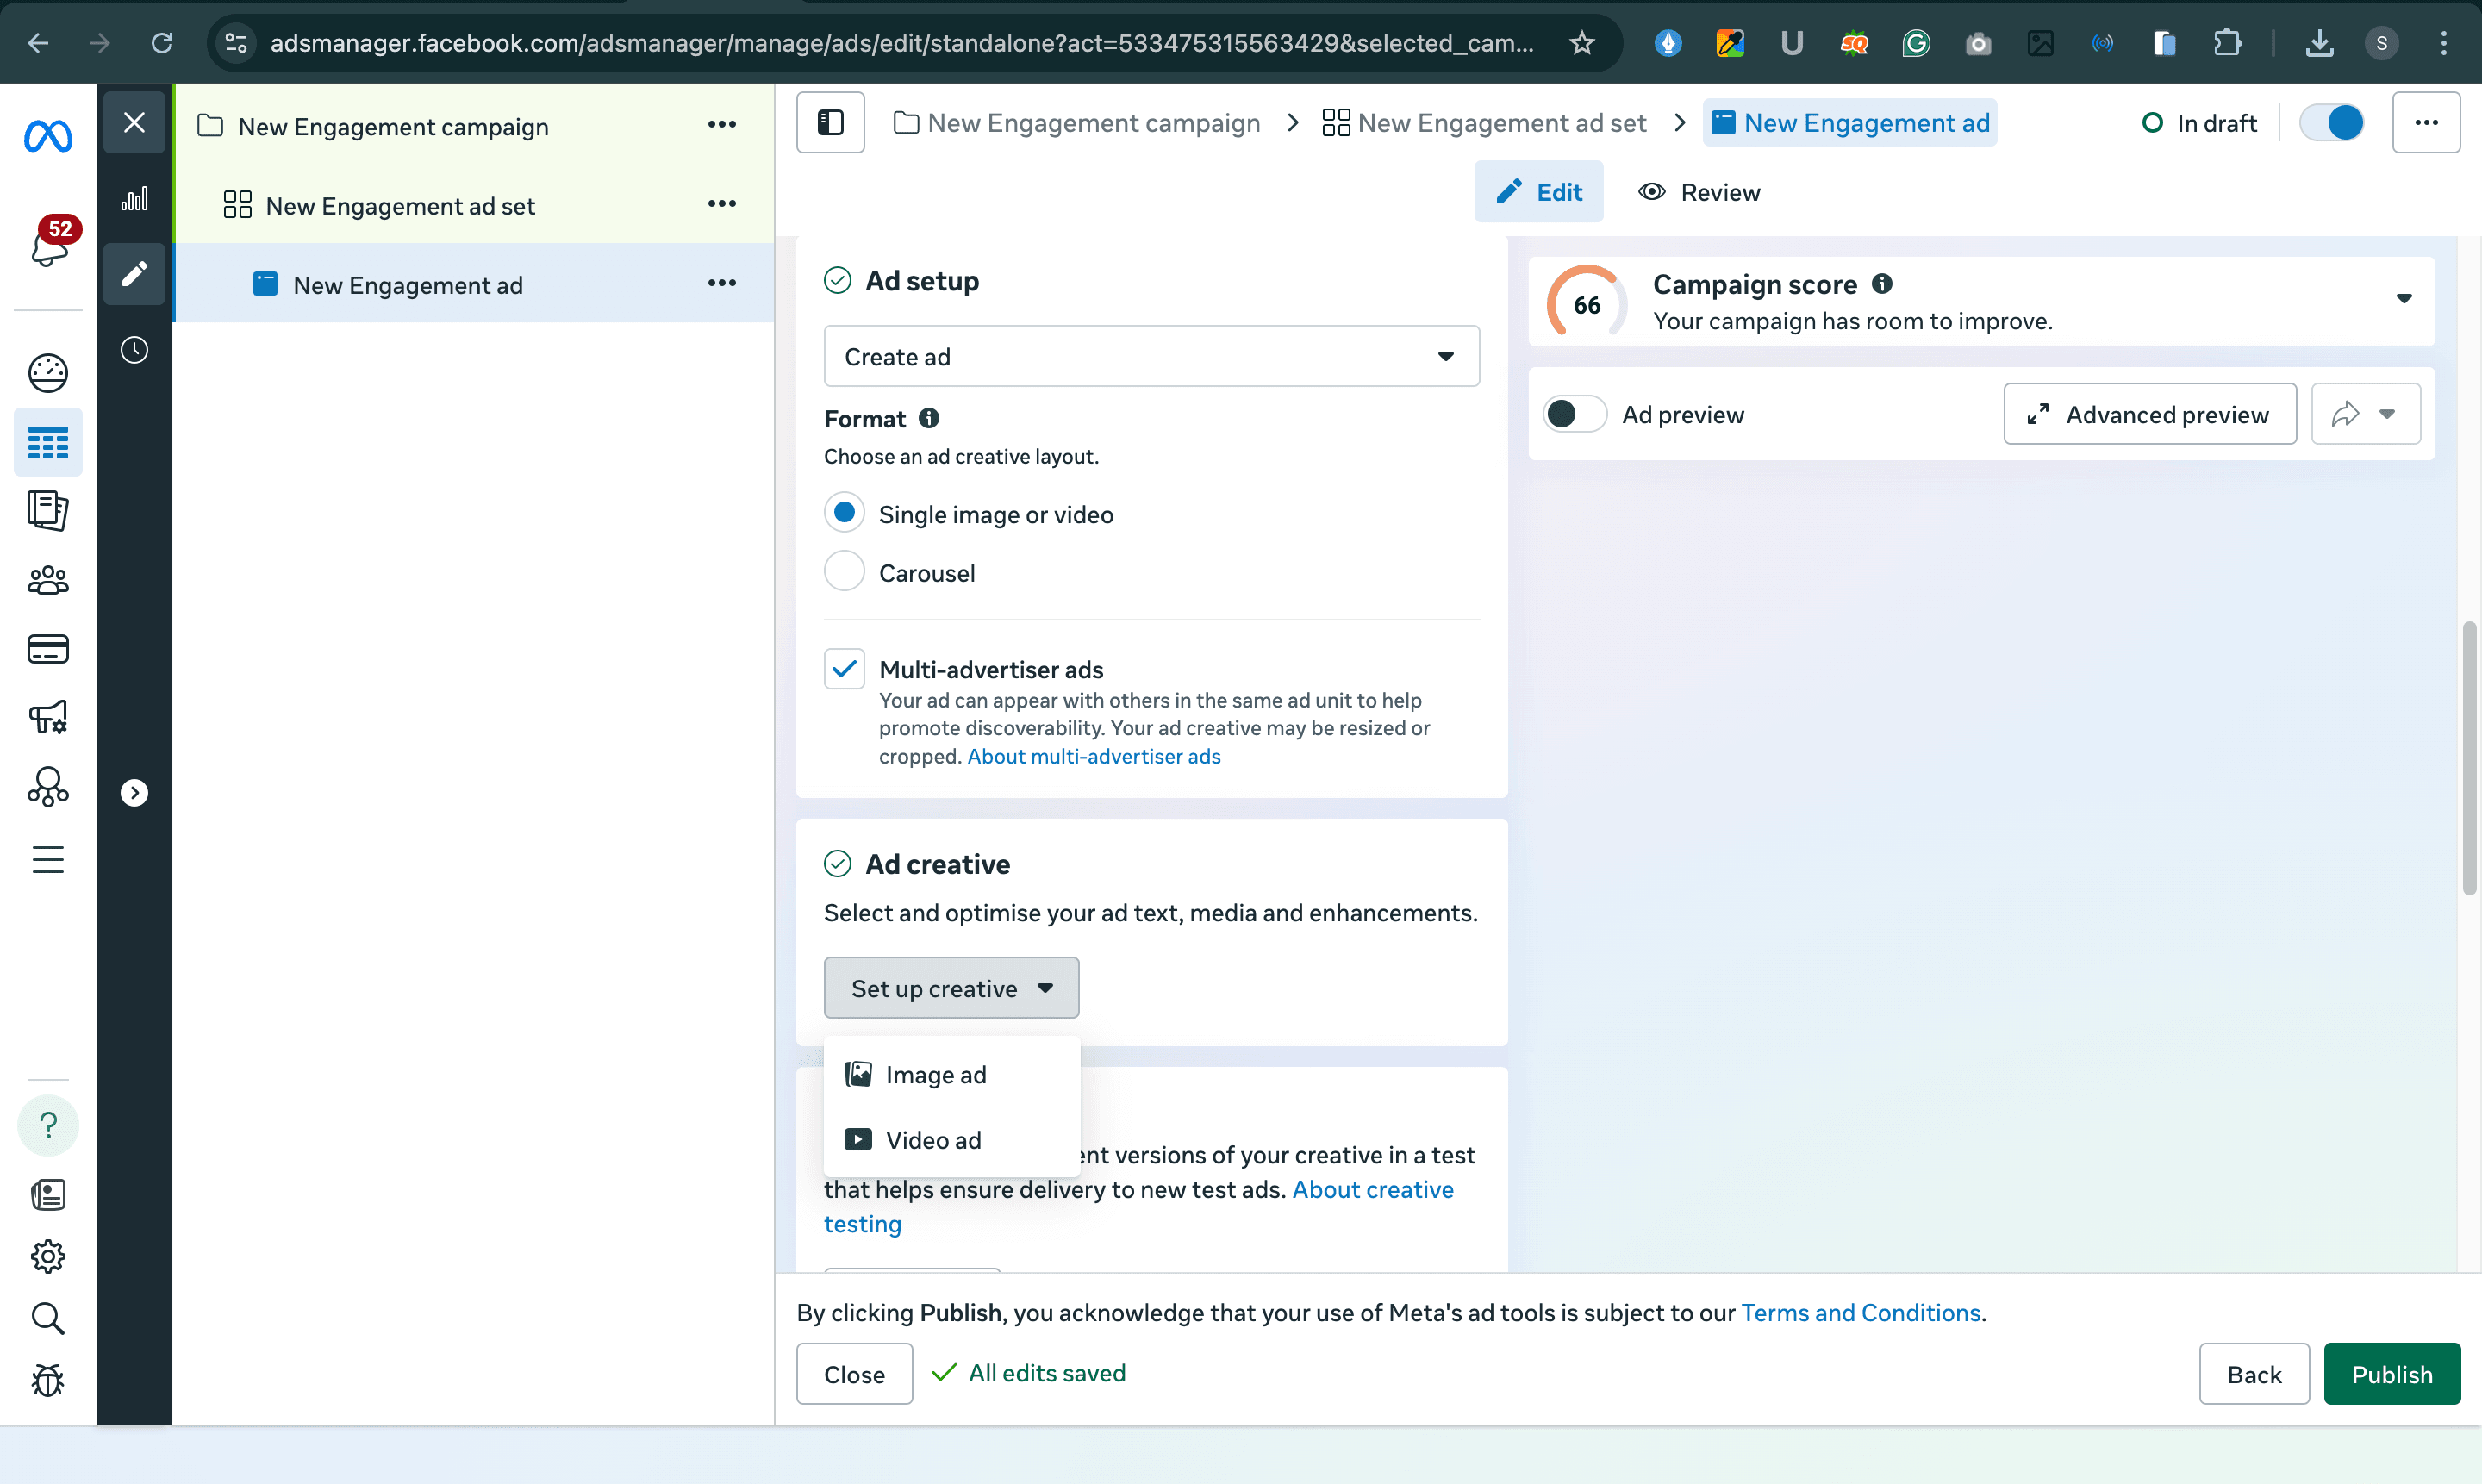Select the Carousel format radio button
This screenshot has height=1484, width=2482.
point(844,572)
